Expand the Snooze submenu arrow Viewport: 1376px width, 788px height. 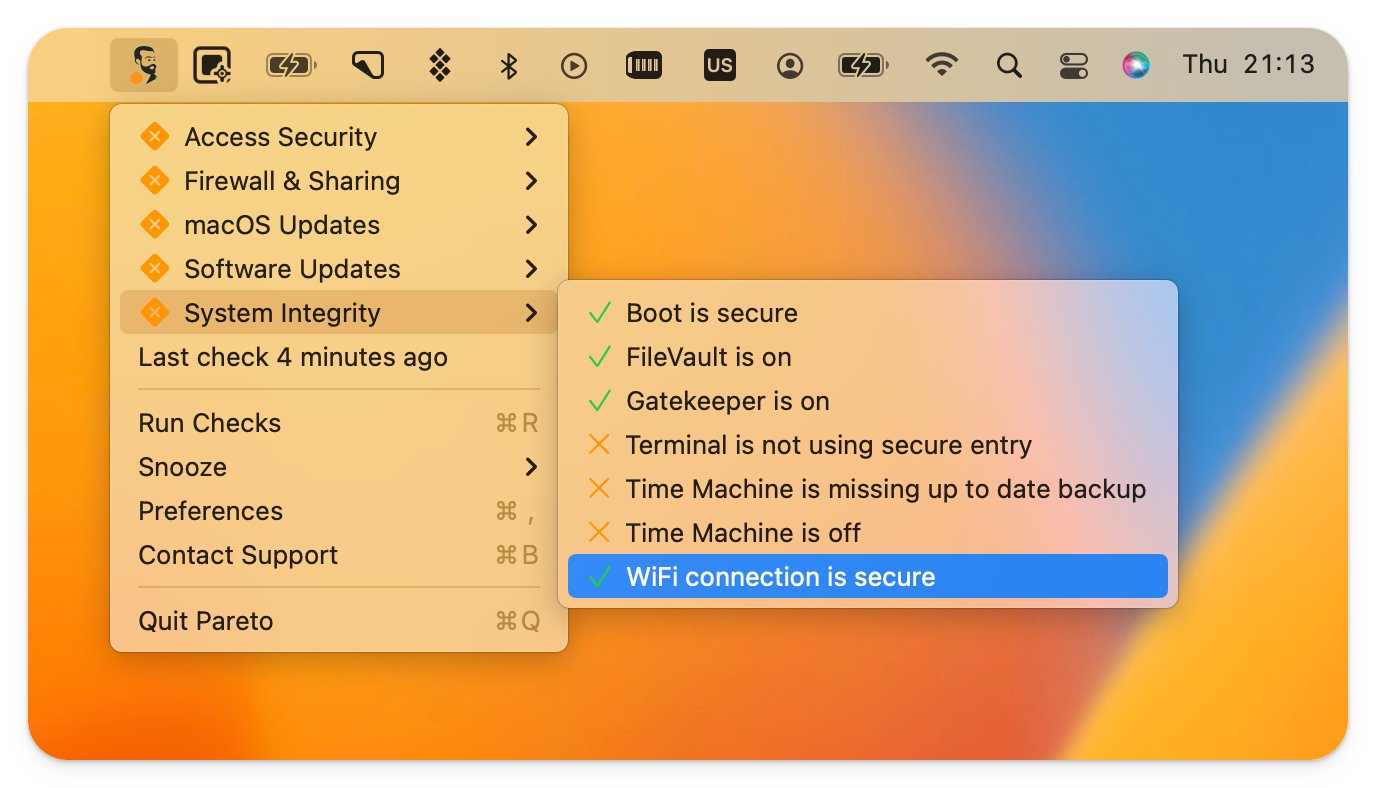point(531,467)
